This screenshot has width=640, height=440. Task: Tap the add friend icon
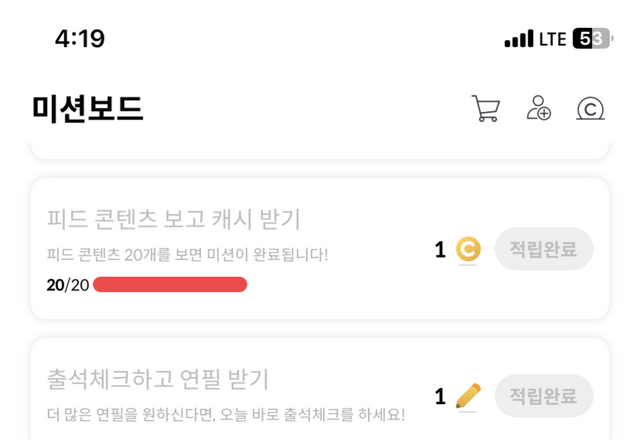coord(539,109)
